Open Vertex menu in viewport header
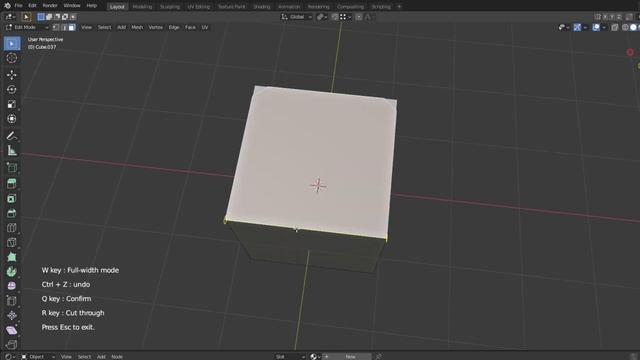Viewport: 640px width, 360px height. [156, 27]
